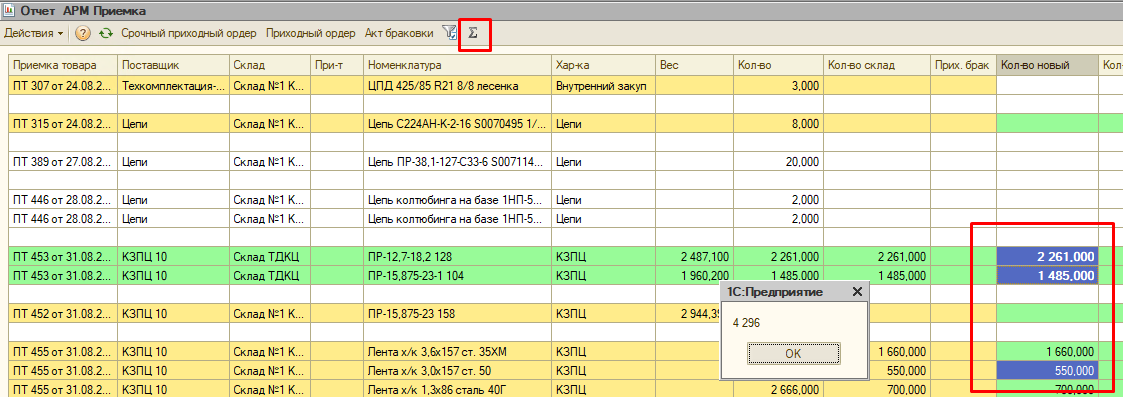
Task: Select Кол-во новый cell 1 660,000
Action: pyautogui.click(x=1047, y=351)
